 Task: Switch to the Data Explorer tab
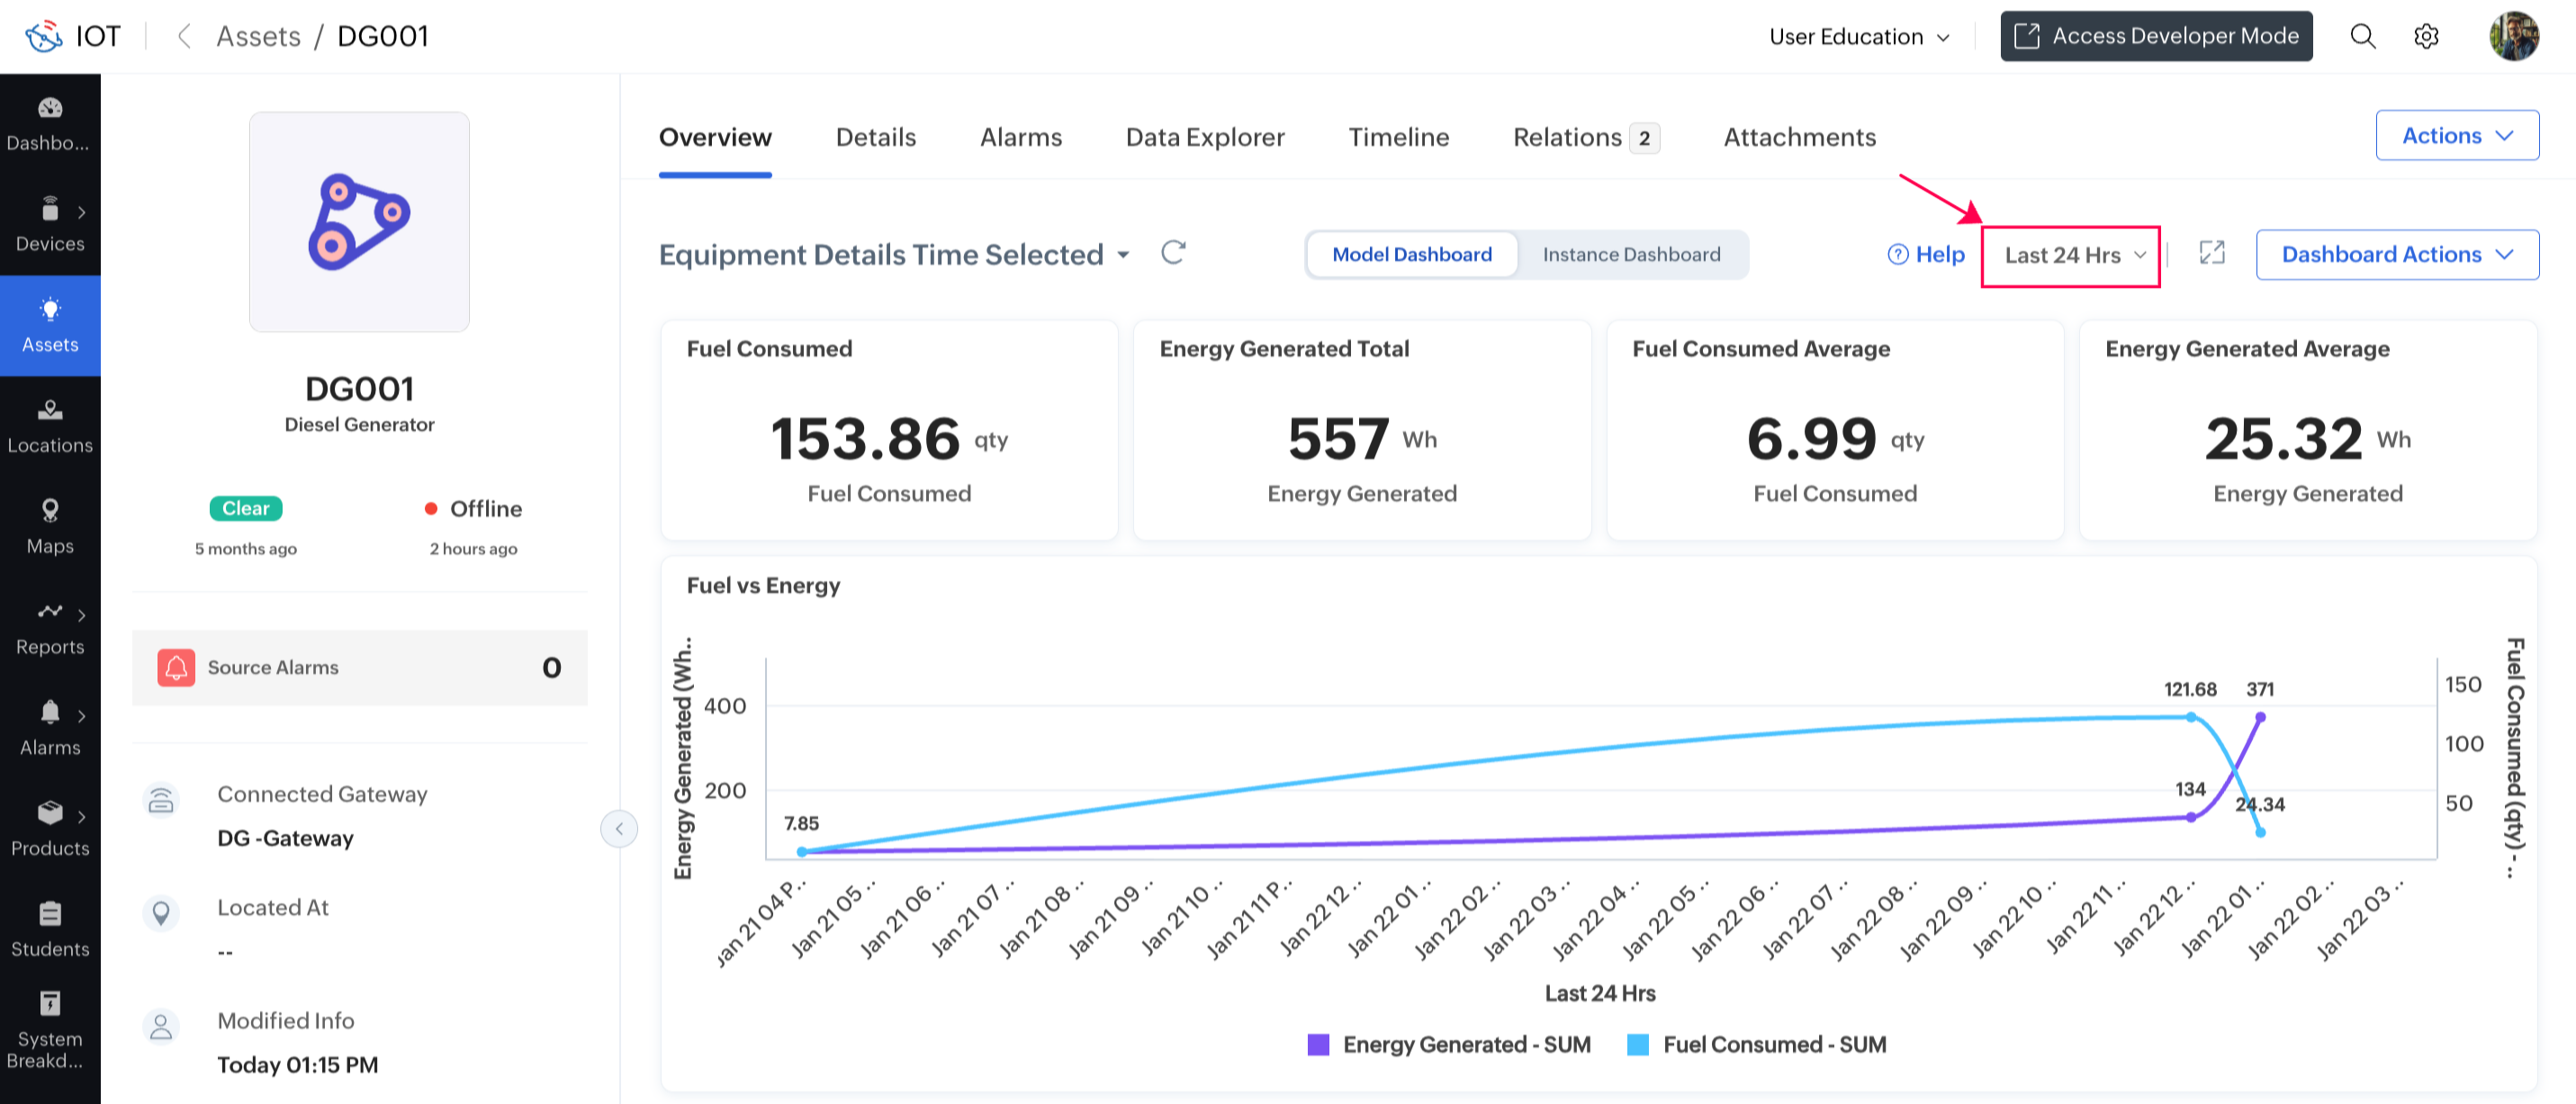click(x=1204, y=137)
